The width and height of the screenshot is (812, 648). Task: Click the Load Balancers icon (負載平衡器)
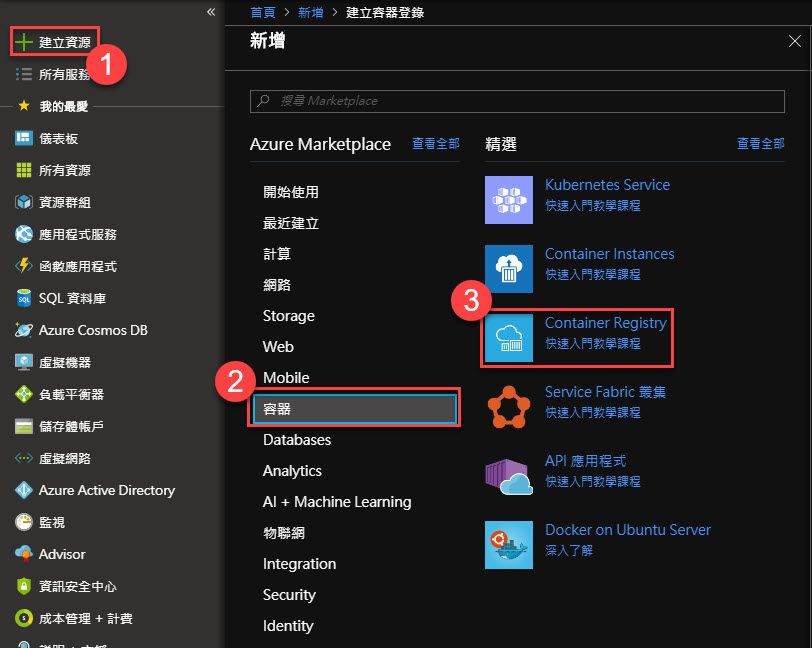click(24, 394)
